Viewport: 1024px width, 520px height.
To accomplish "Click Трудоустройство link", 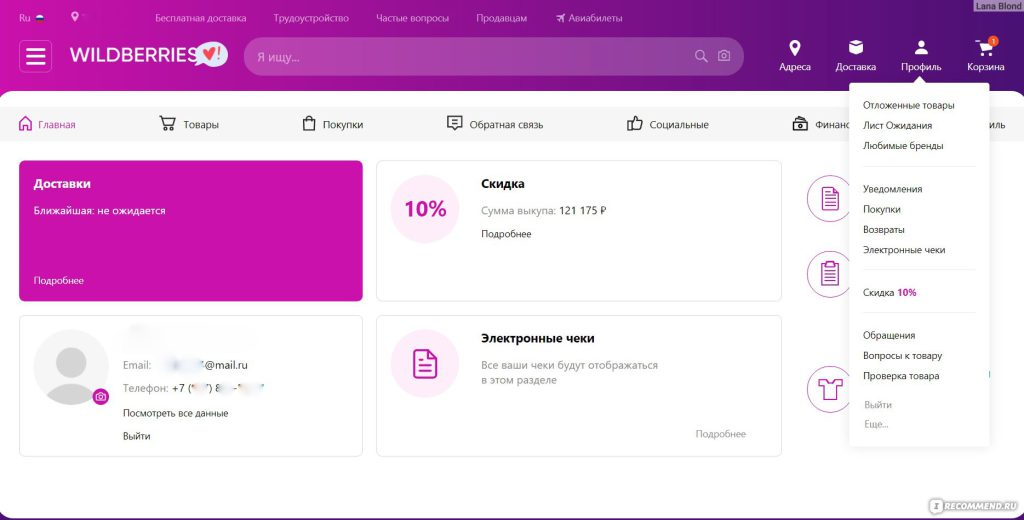I will point(311,18).
